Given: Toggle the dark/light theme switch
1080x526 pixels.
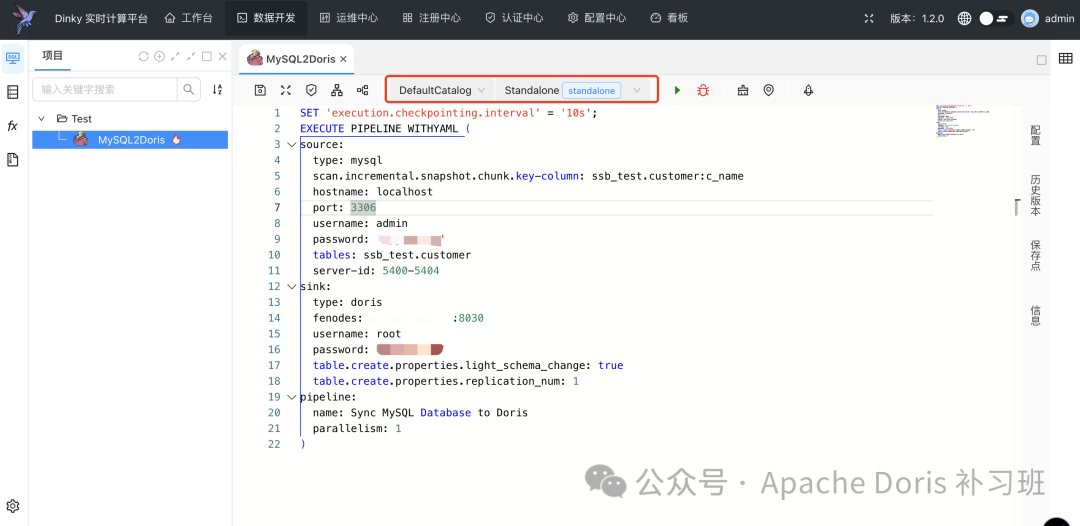Looking at the screenshot, I should coord(994,19).
